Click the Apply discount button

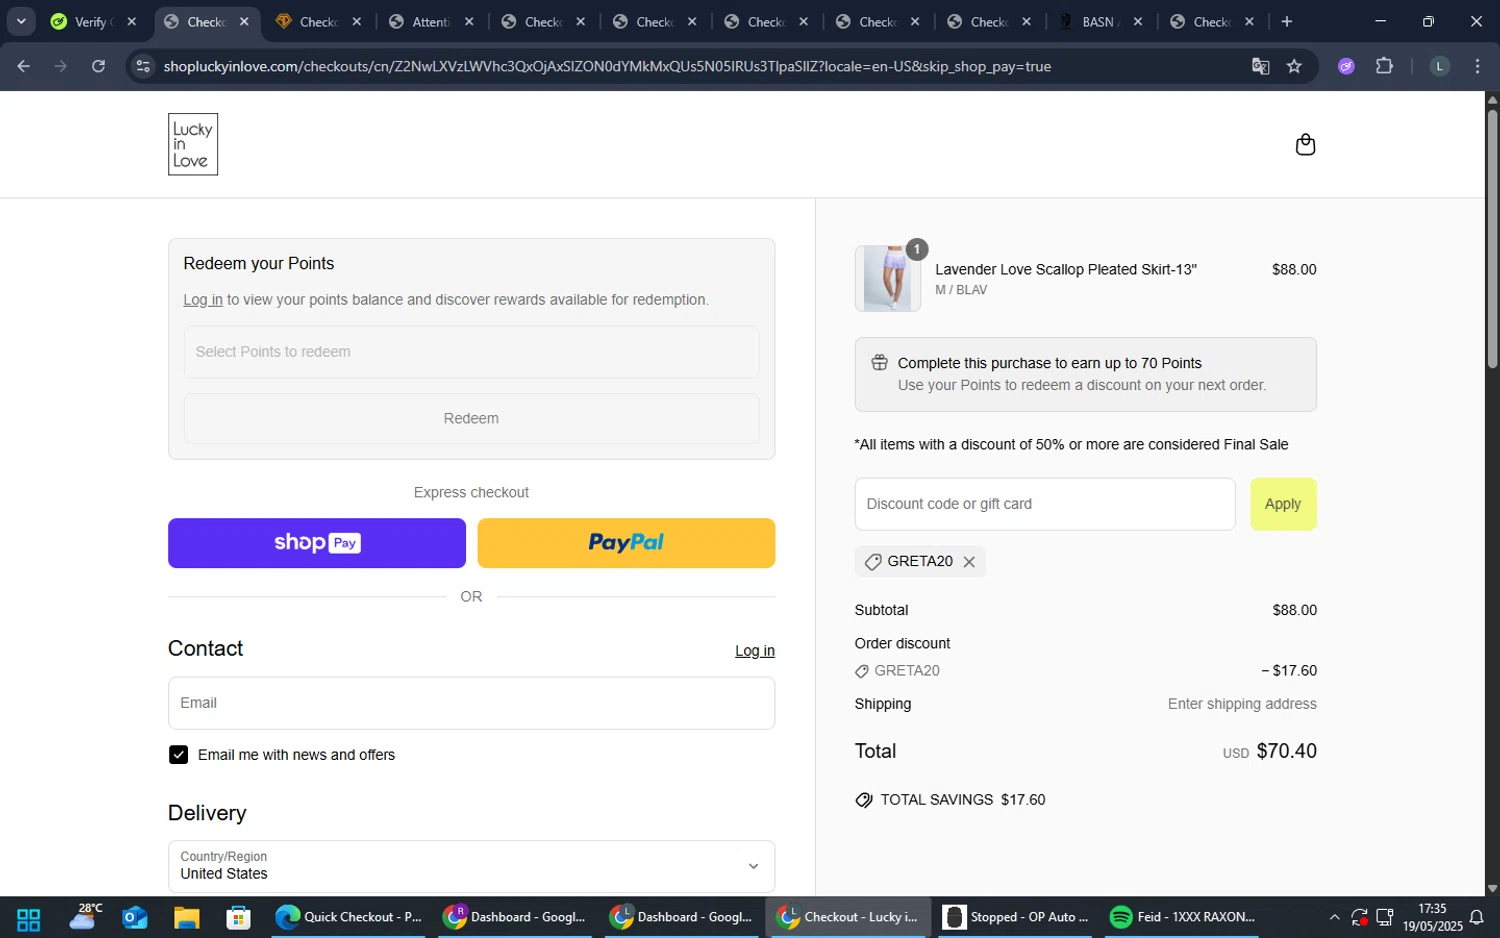[1283, 504]
